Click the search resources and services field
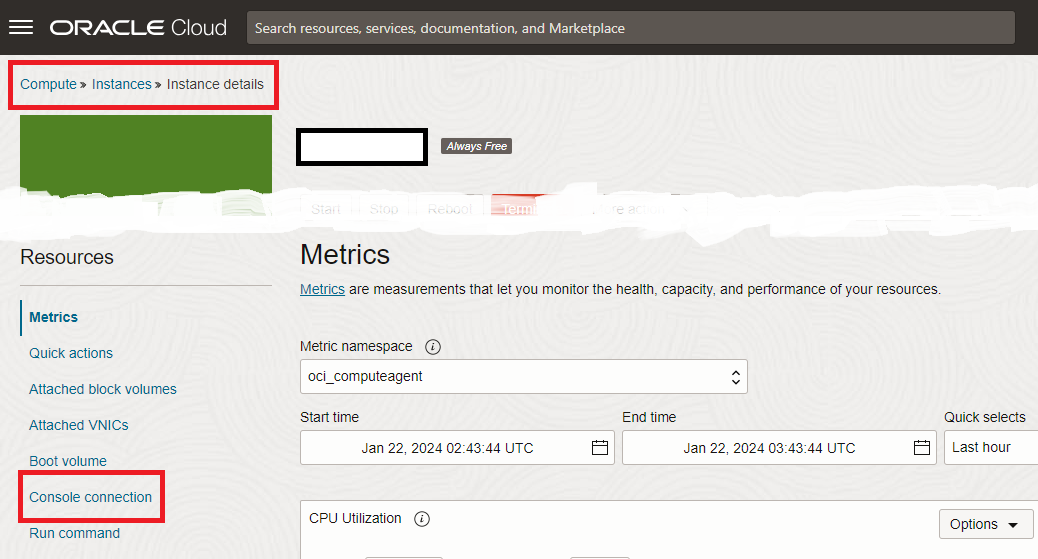Screen dimensions: 1038x559 click(630, 28)
